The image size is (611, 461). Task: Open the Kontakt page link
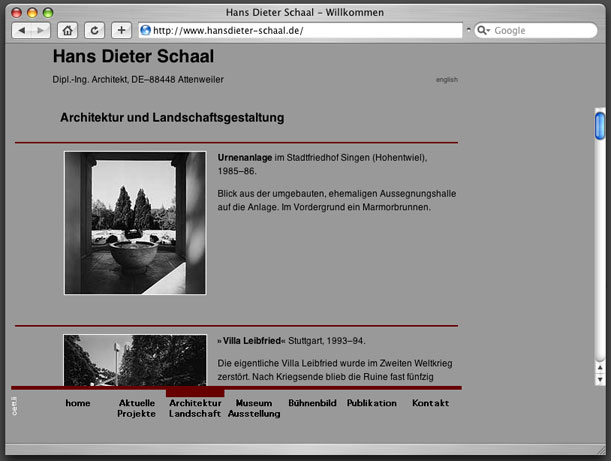click(x=430, y=403)
